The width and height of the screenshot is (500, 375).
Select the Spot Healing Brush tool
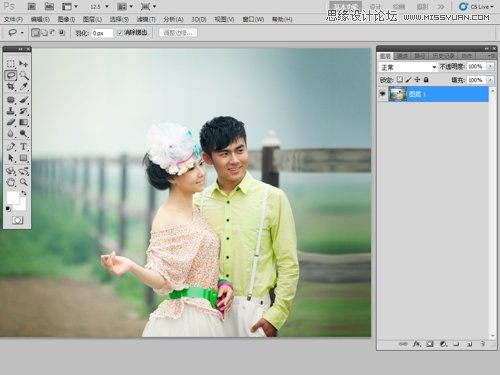coord(11,100)
